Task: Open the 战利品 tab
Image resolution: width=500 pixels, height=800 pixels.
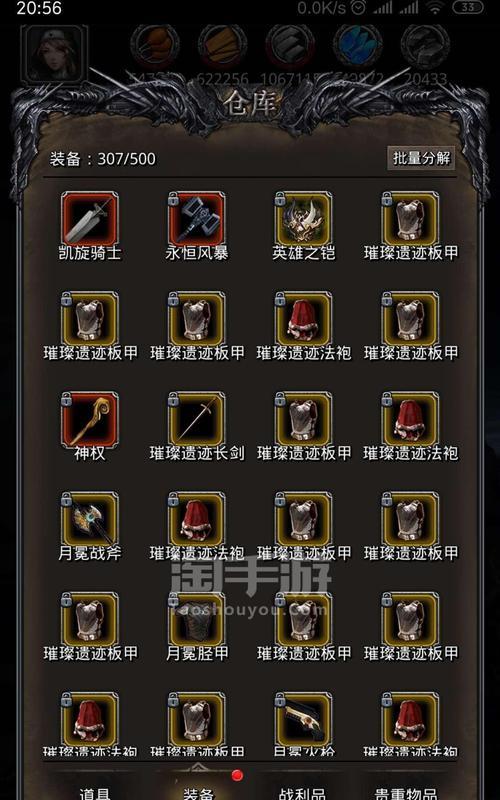Action: pyautogui.click(x=303, y=792)
